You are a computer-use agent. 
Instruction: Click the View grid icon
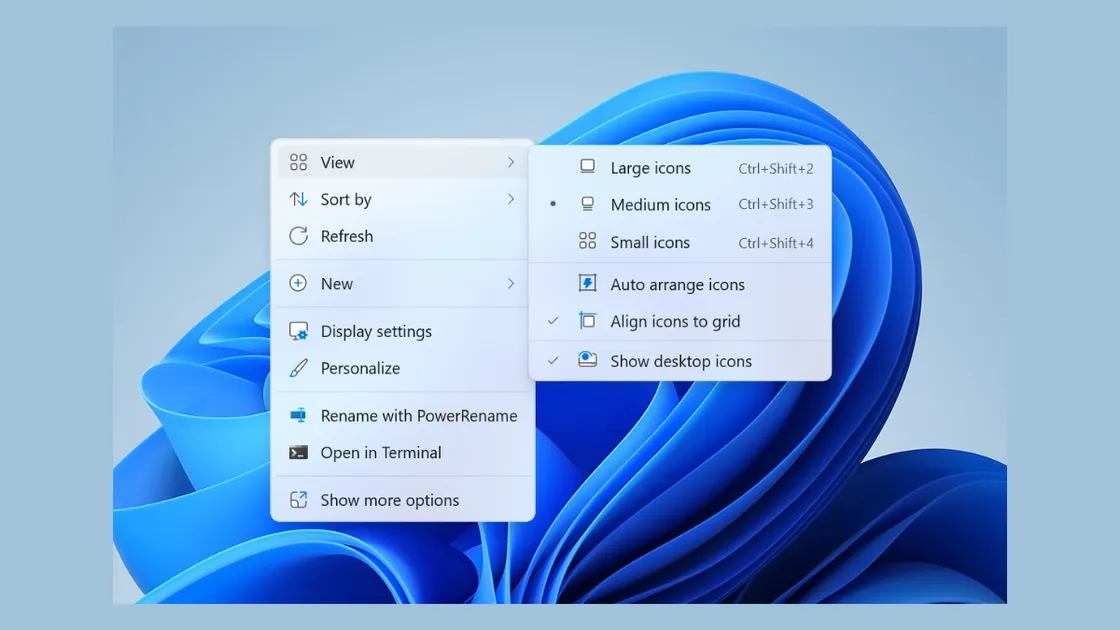[x=298, y=161]
